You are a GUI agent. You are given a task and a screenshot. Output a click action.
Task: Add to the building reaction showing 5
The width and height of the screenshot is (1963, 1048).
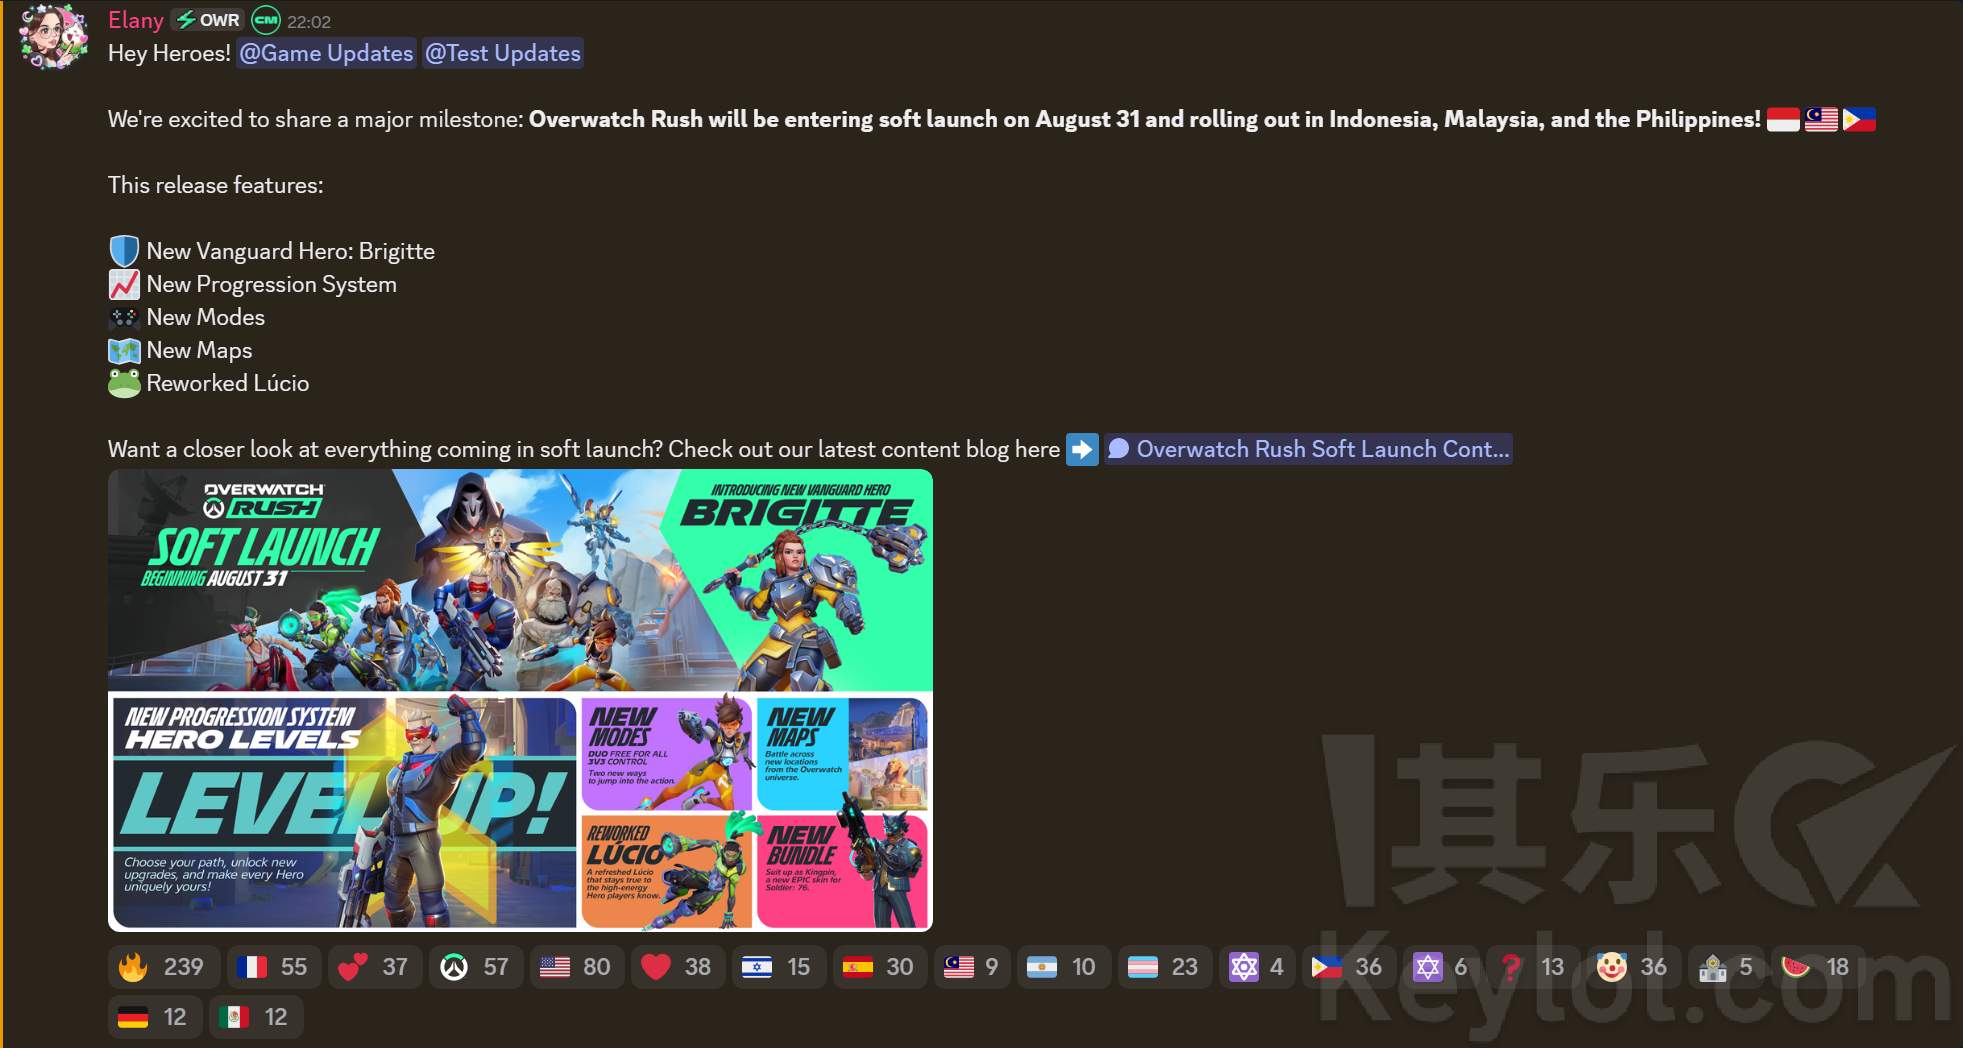coord(1726,967)
